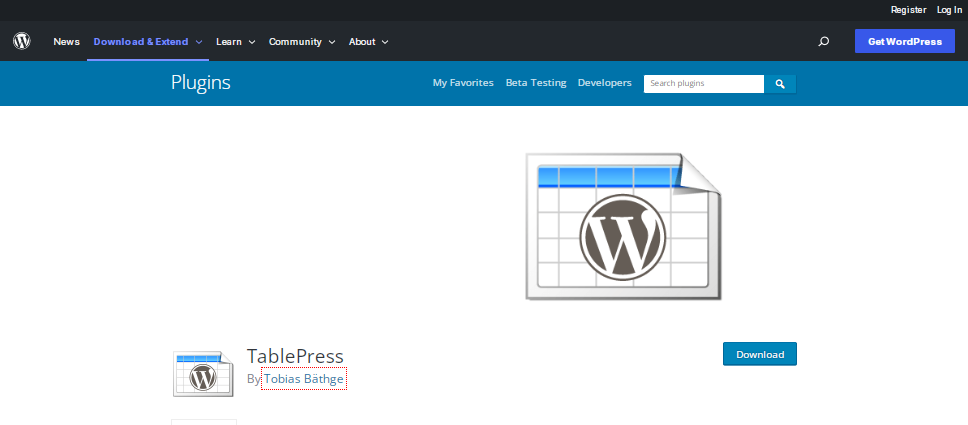The height and width of the screenshot is (425, 968).
Task: Click the Register link
Action: pyautogui.click(x=908, y=9)
